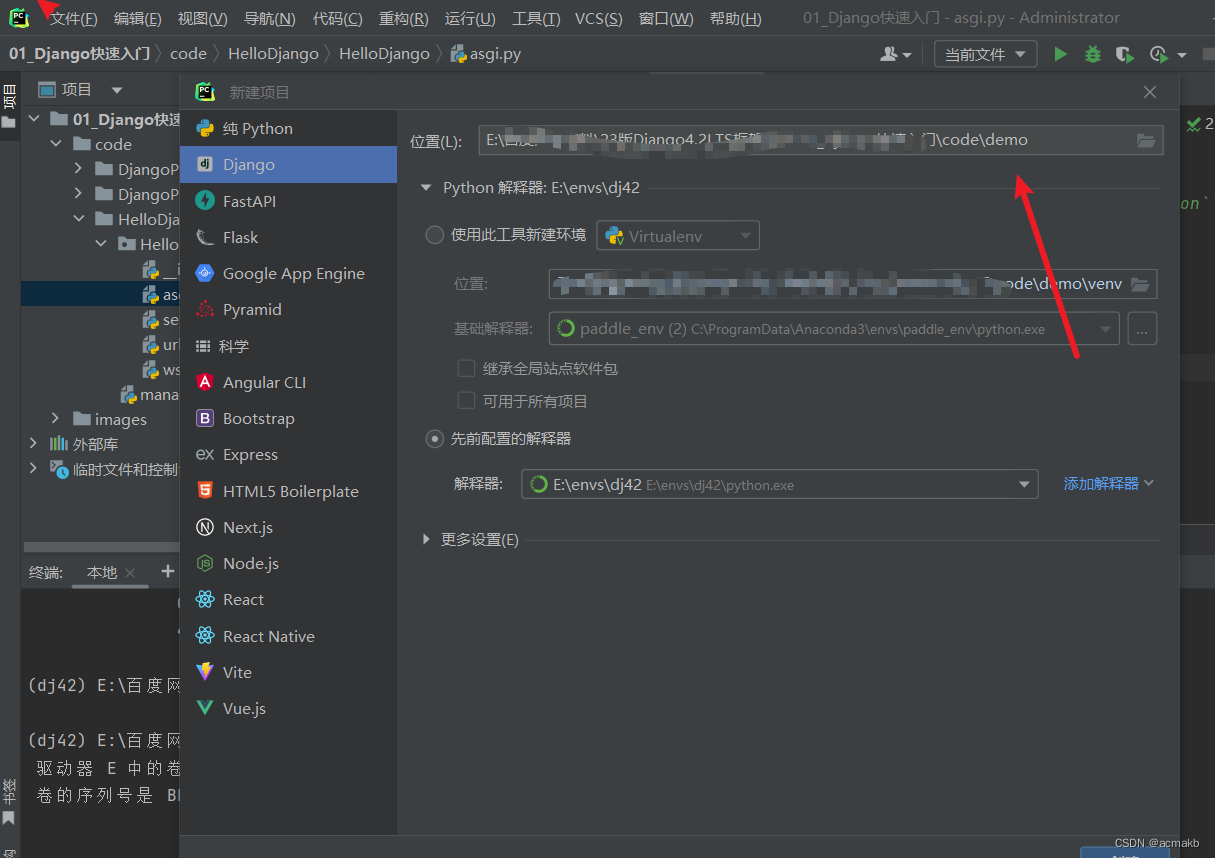
Task: Select the Angular CLI project type
Action: [288, 382]
